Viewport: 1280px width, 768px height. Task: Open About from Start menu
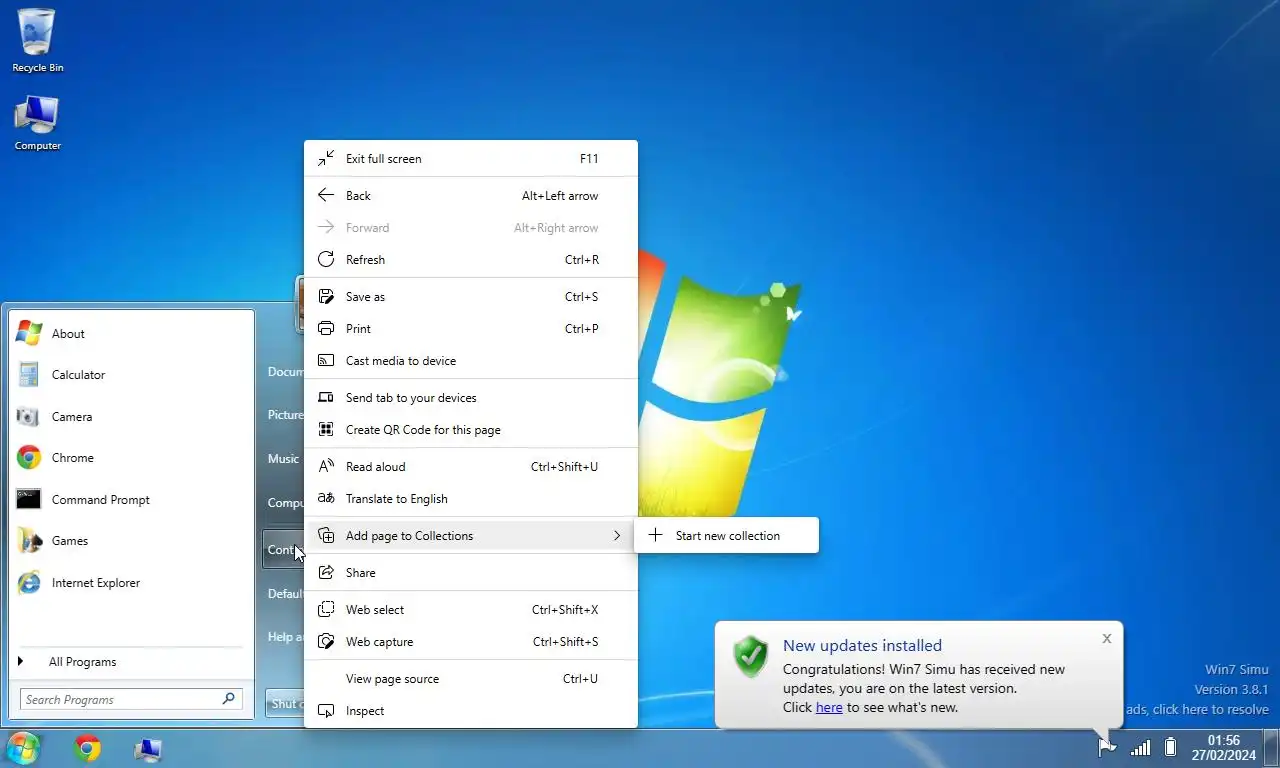[x=131, y=334]
